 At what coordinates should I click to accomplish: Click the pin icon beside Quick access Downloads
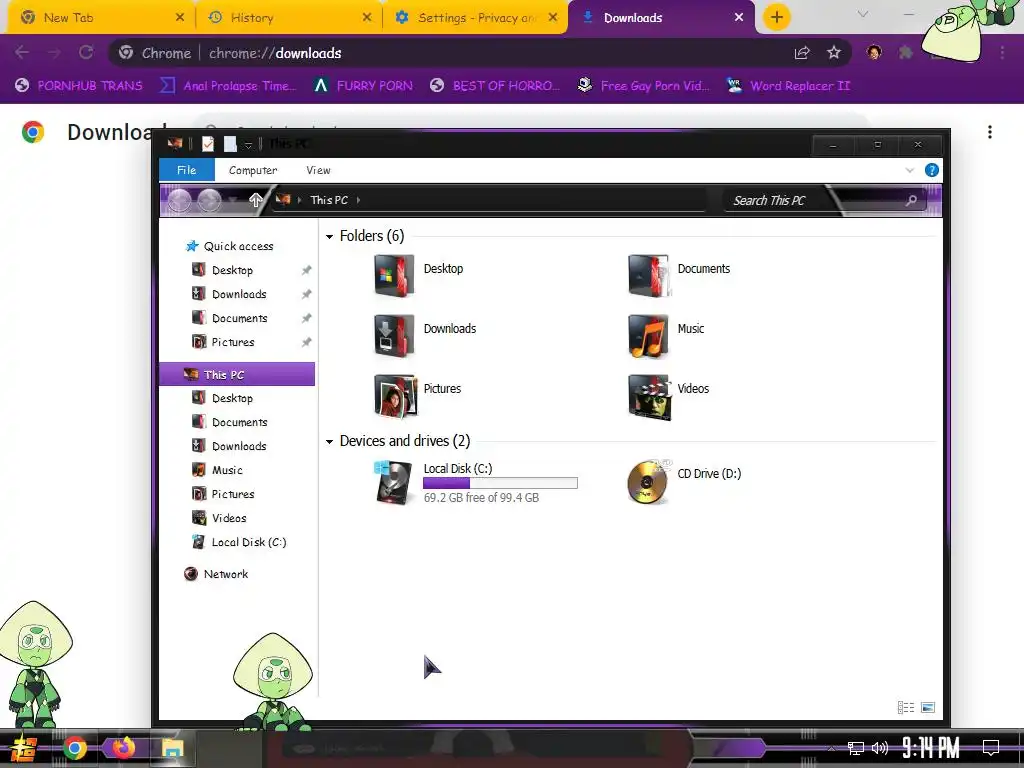coord(306,295)
